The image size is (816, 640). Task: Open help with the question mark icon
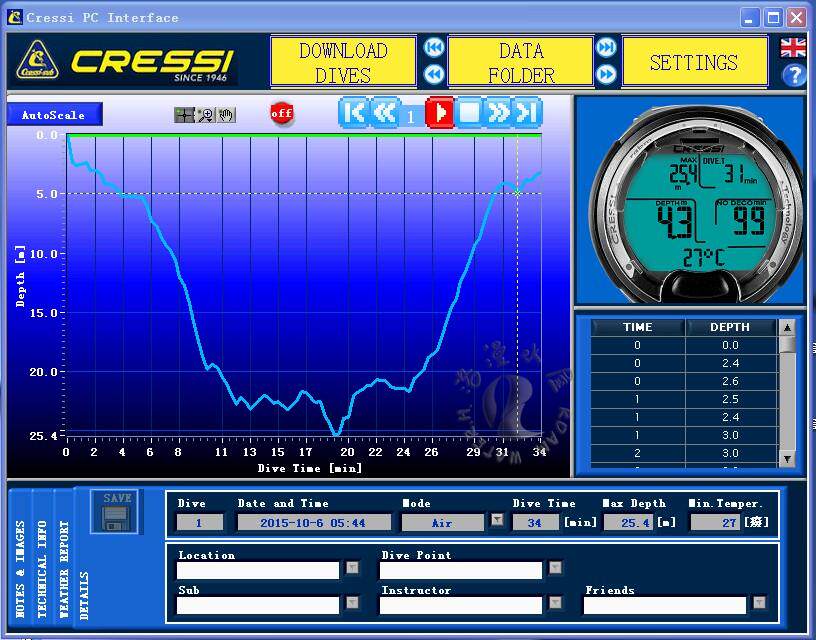794,75
